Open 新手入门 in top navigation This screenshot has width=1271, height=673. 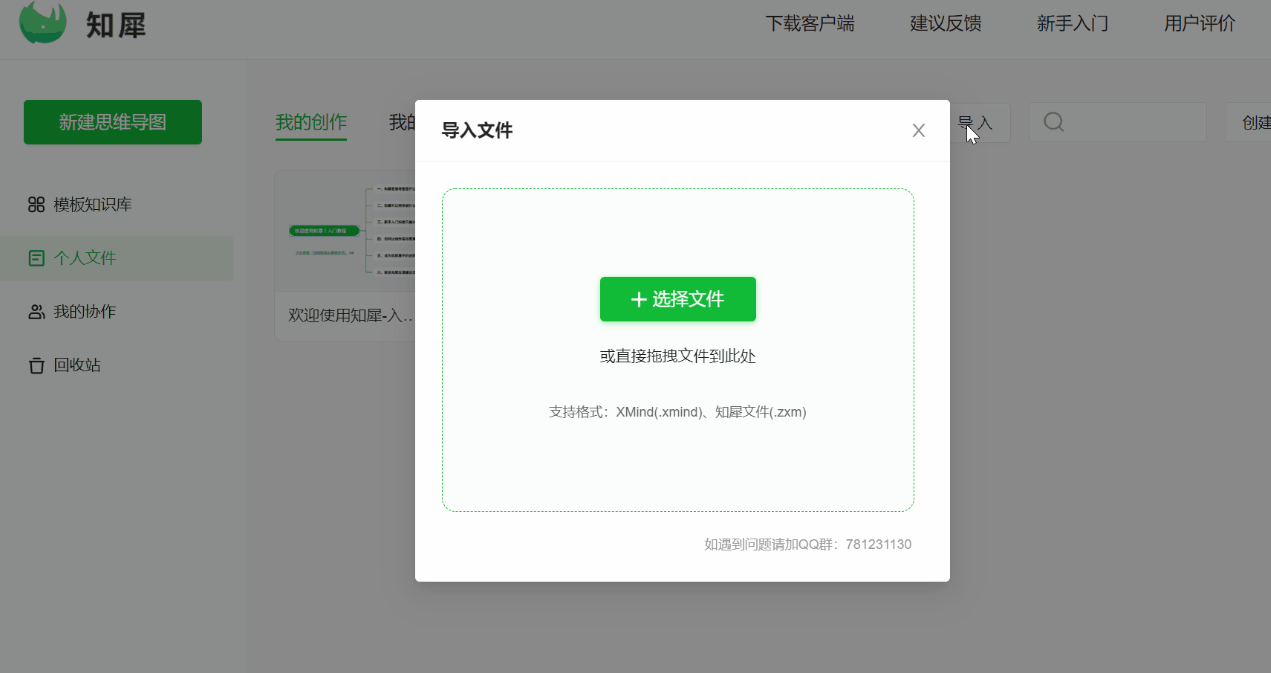pos(1073,24)
